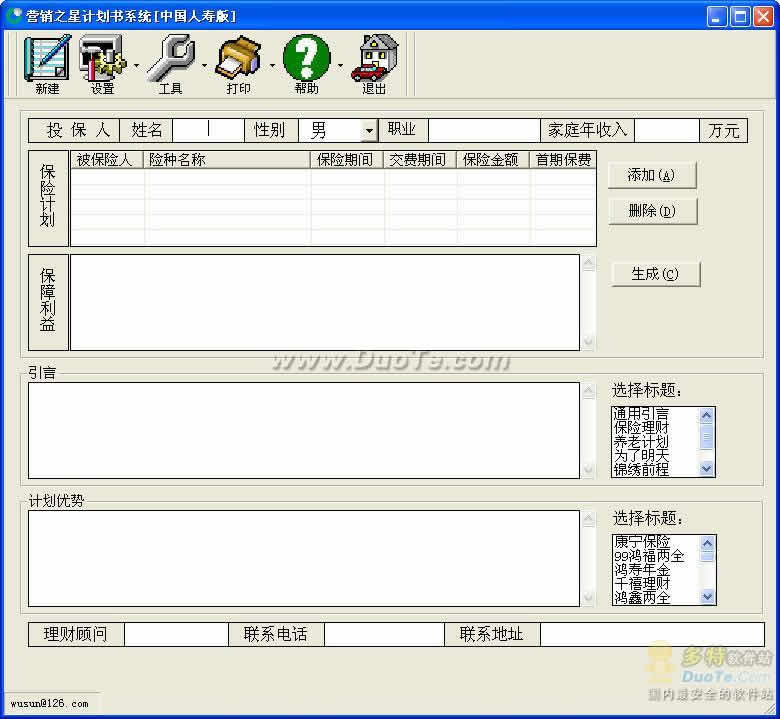This screenshot has height=719, width=780.
Task: Click the 险种名称 column header
Action: [227, 160]
